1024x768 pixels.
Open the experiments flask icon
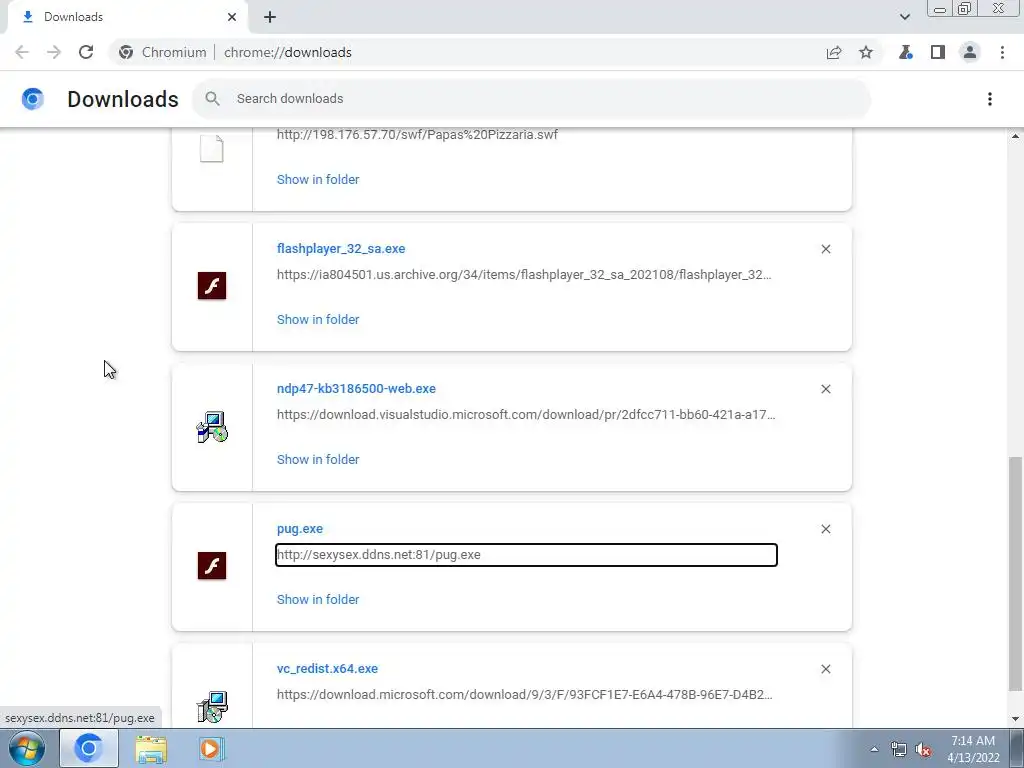point(906,52)
